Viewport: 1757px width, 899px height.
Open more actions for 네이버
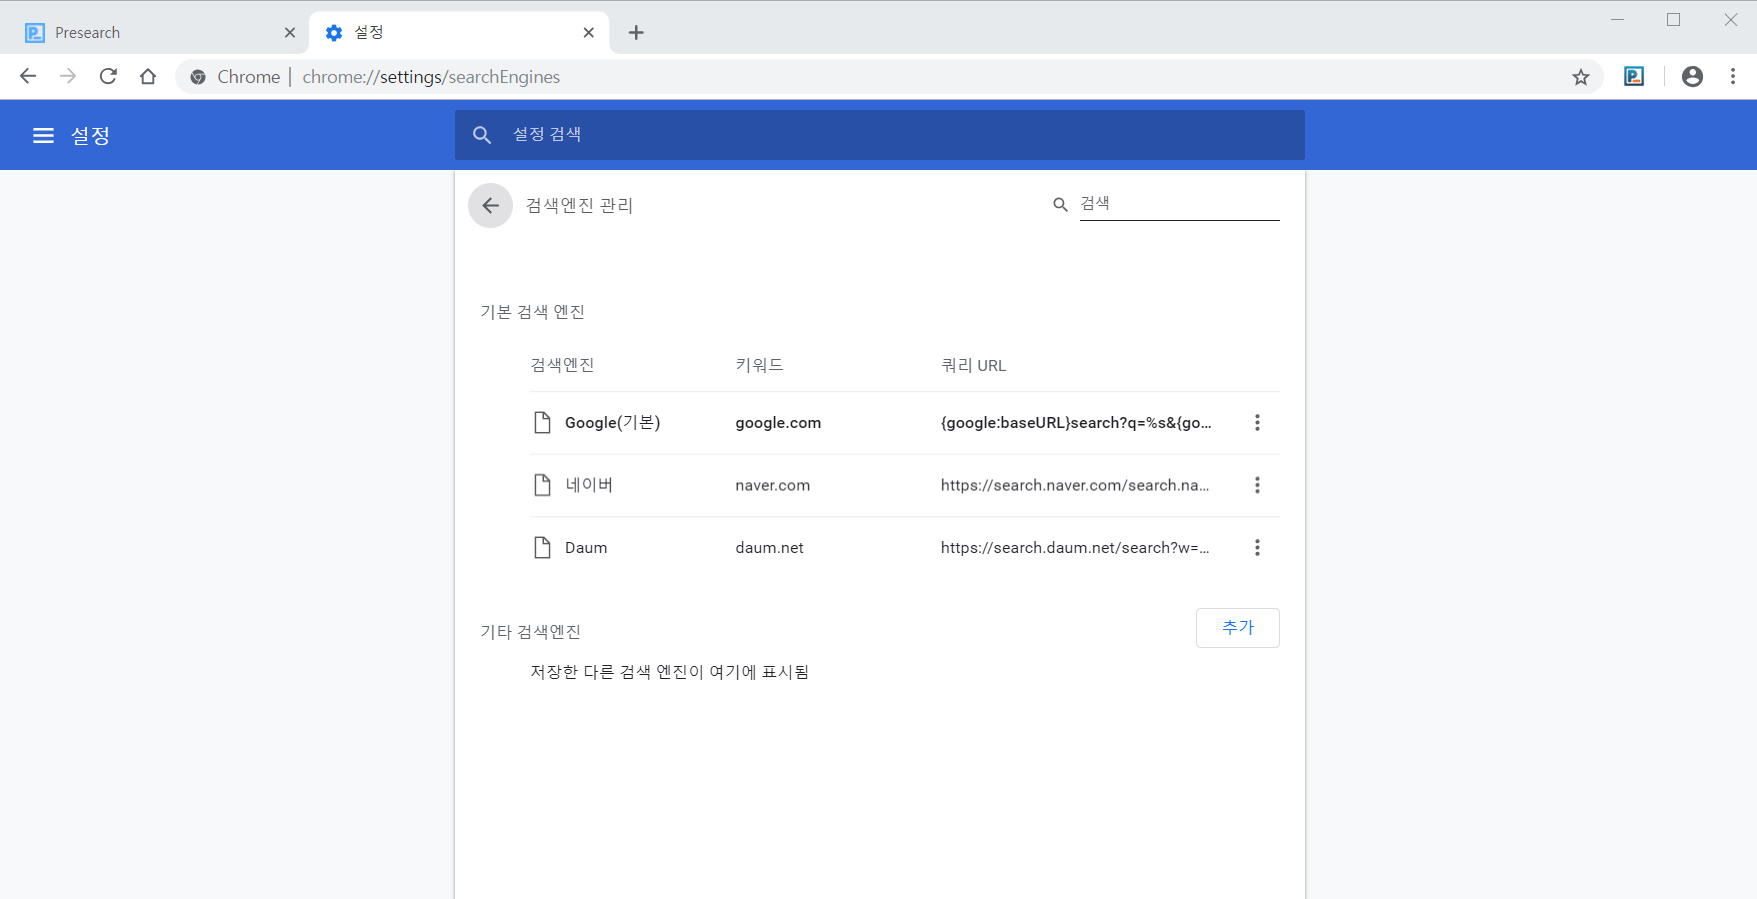pos(1257,485)
